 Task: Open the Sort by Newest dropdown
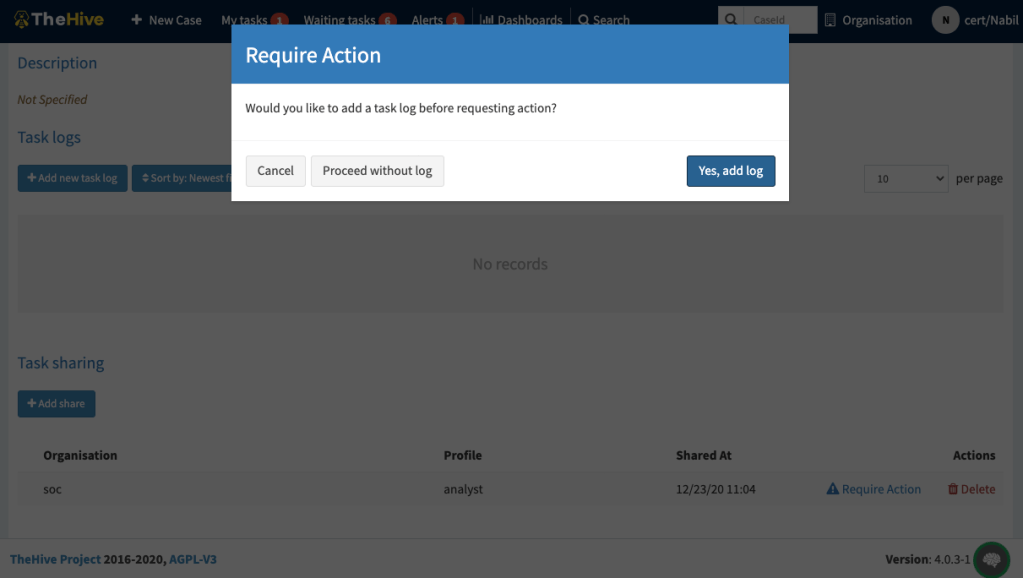click(184, 178)
